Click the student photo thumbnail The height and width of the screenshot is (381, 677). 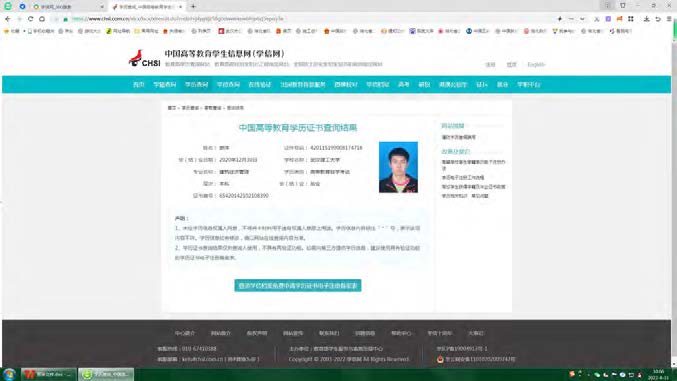tap(398, 167)
